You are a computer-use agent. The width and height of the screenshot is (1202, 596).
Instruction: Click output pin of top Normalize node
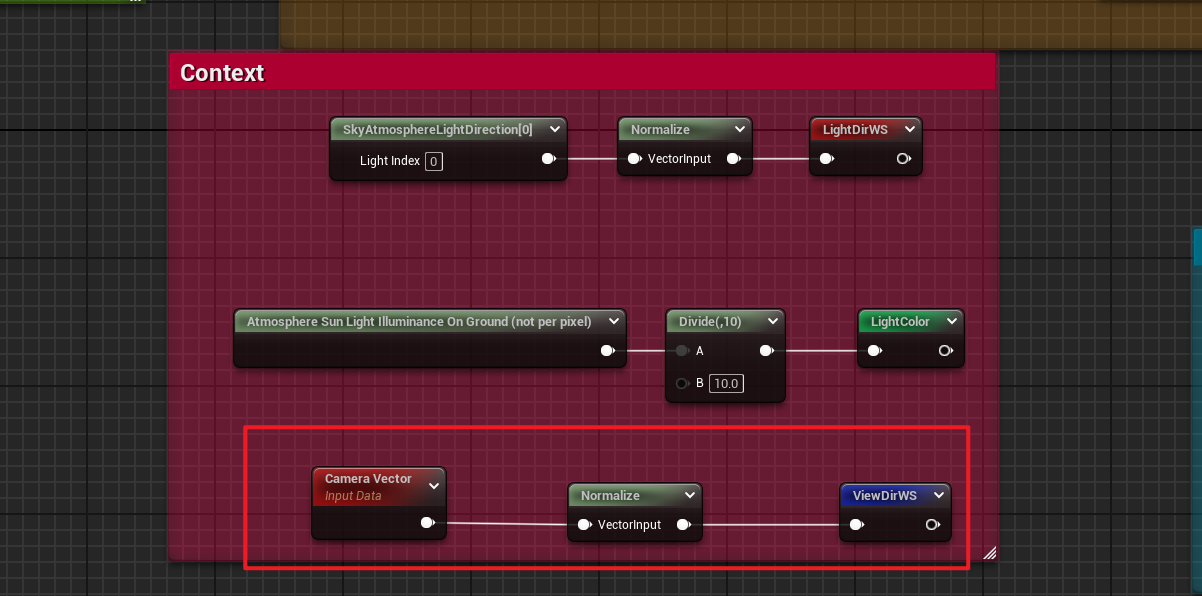[733, 159]
